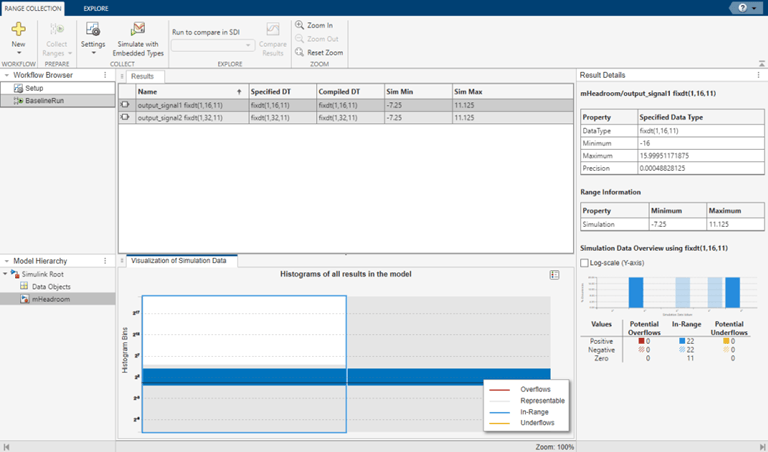Select the Results tab

pos(143,76)
